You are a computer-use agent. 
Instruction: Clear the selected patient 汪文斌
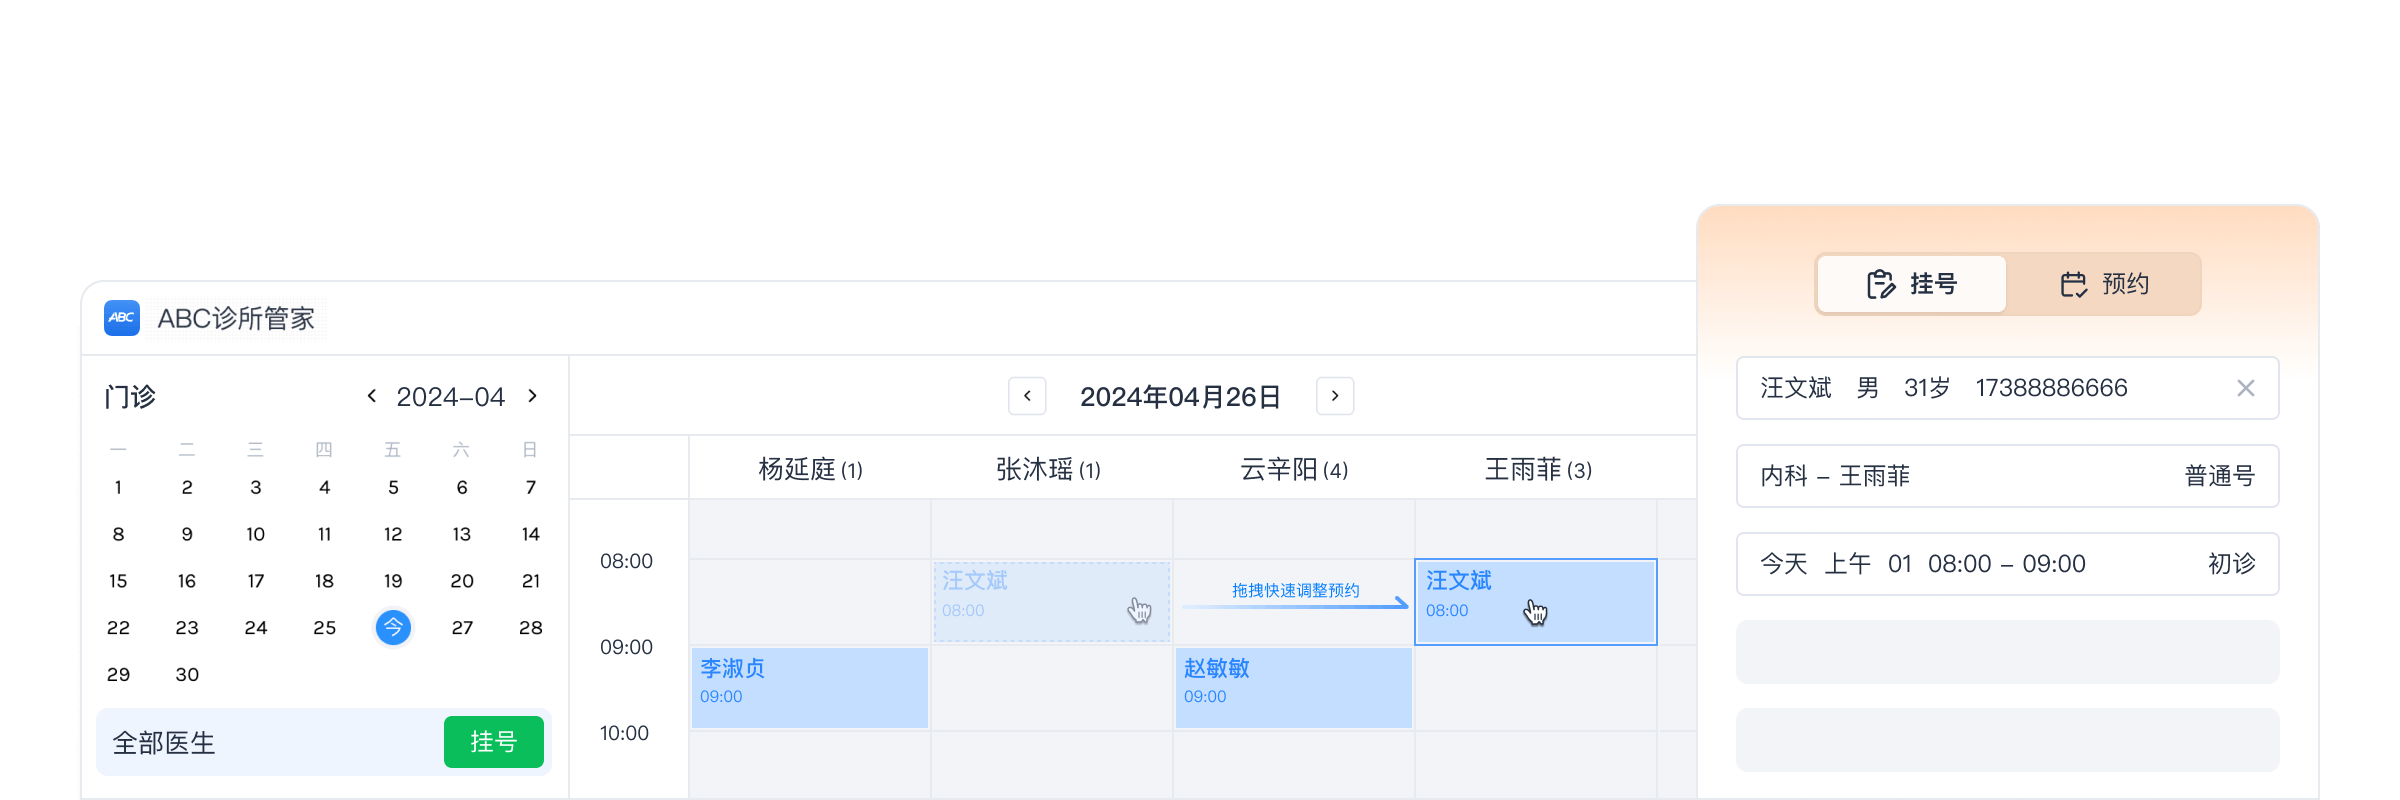point(2245,388)
